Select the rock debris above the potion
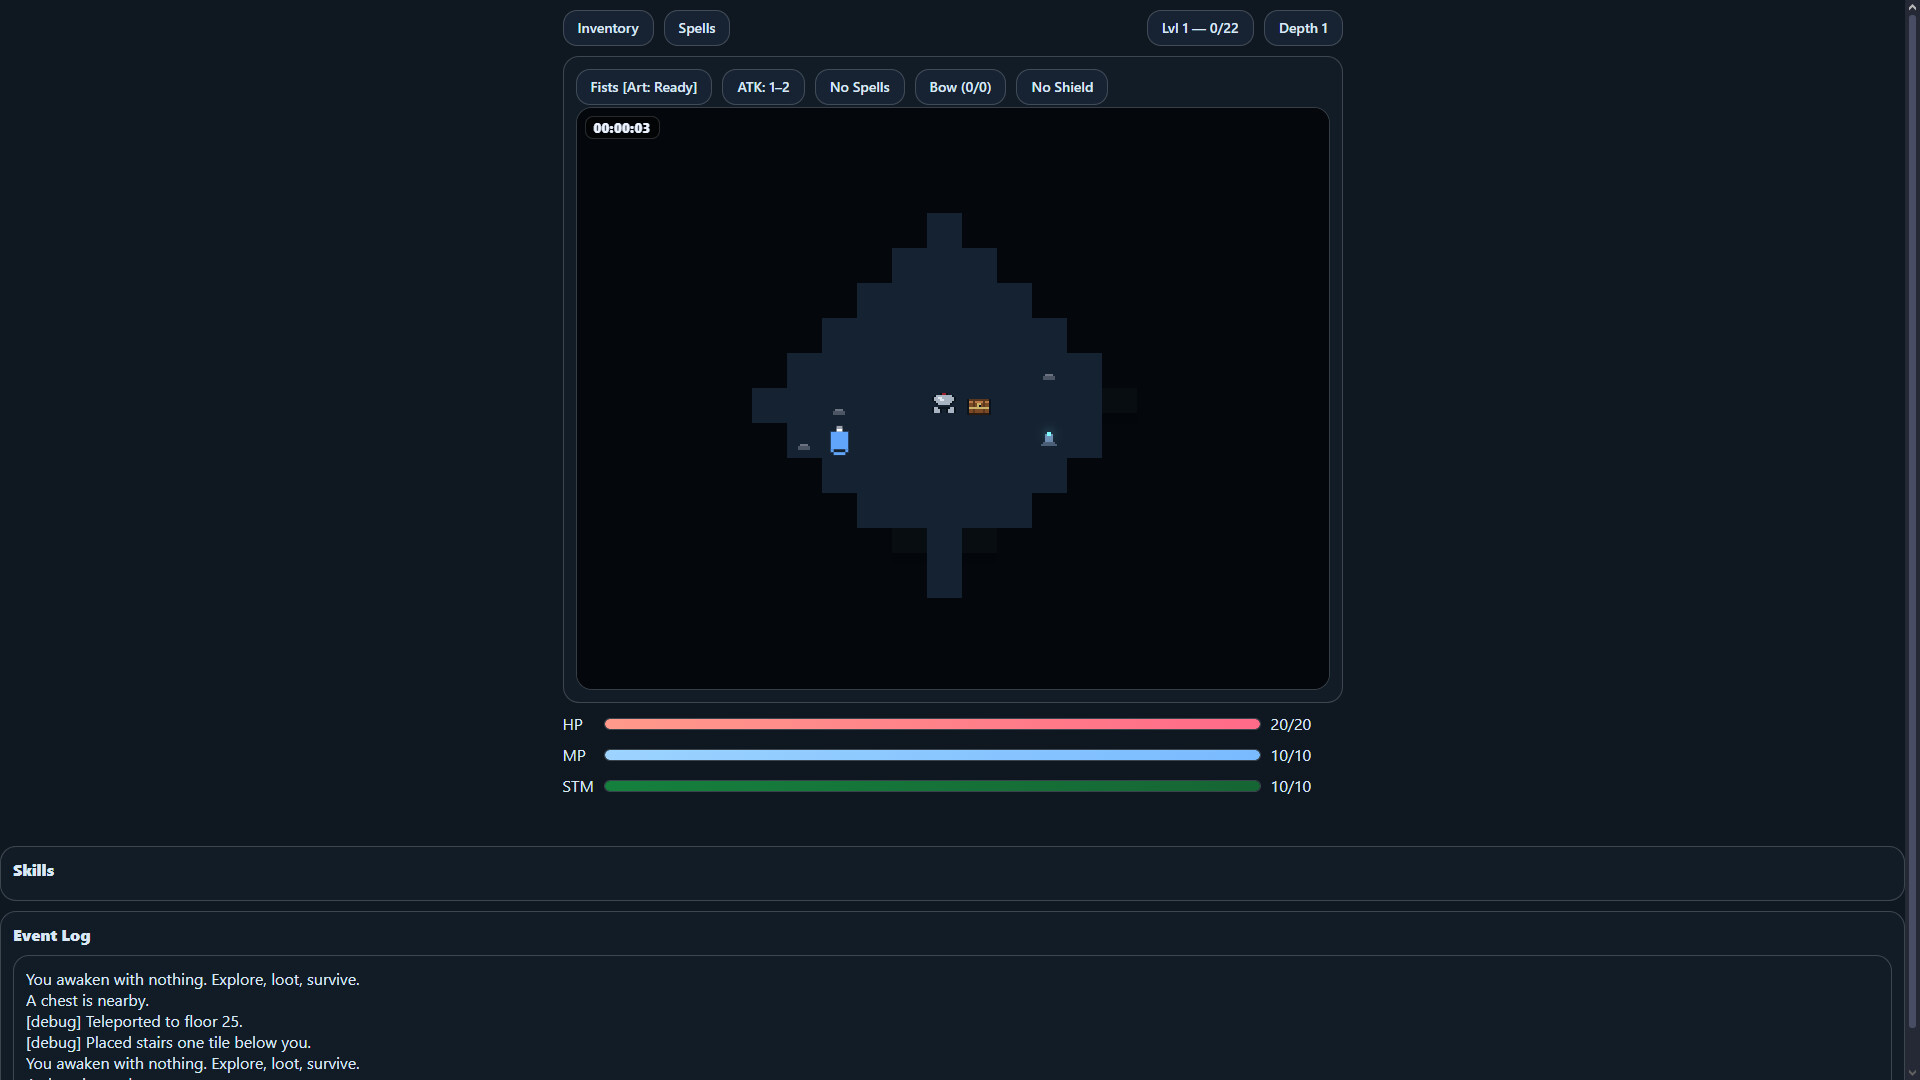This screenshot has width=1920, height=1080. [x=839, y=411]
